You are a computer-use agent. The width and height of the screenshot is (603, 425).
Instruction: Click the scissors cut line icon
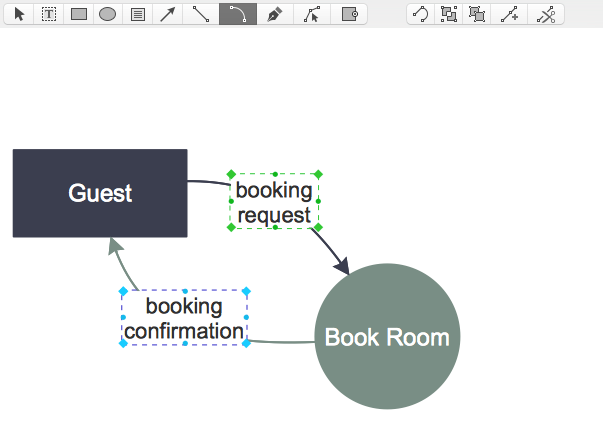click(x=546, y=14)
